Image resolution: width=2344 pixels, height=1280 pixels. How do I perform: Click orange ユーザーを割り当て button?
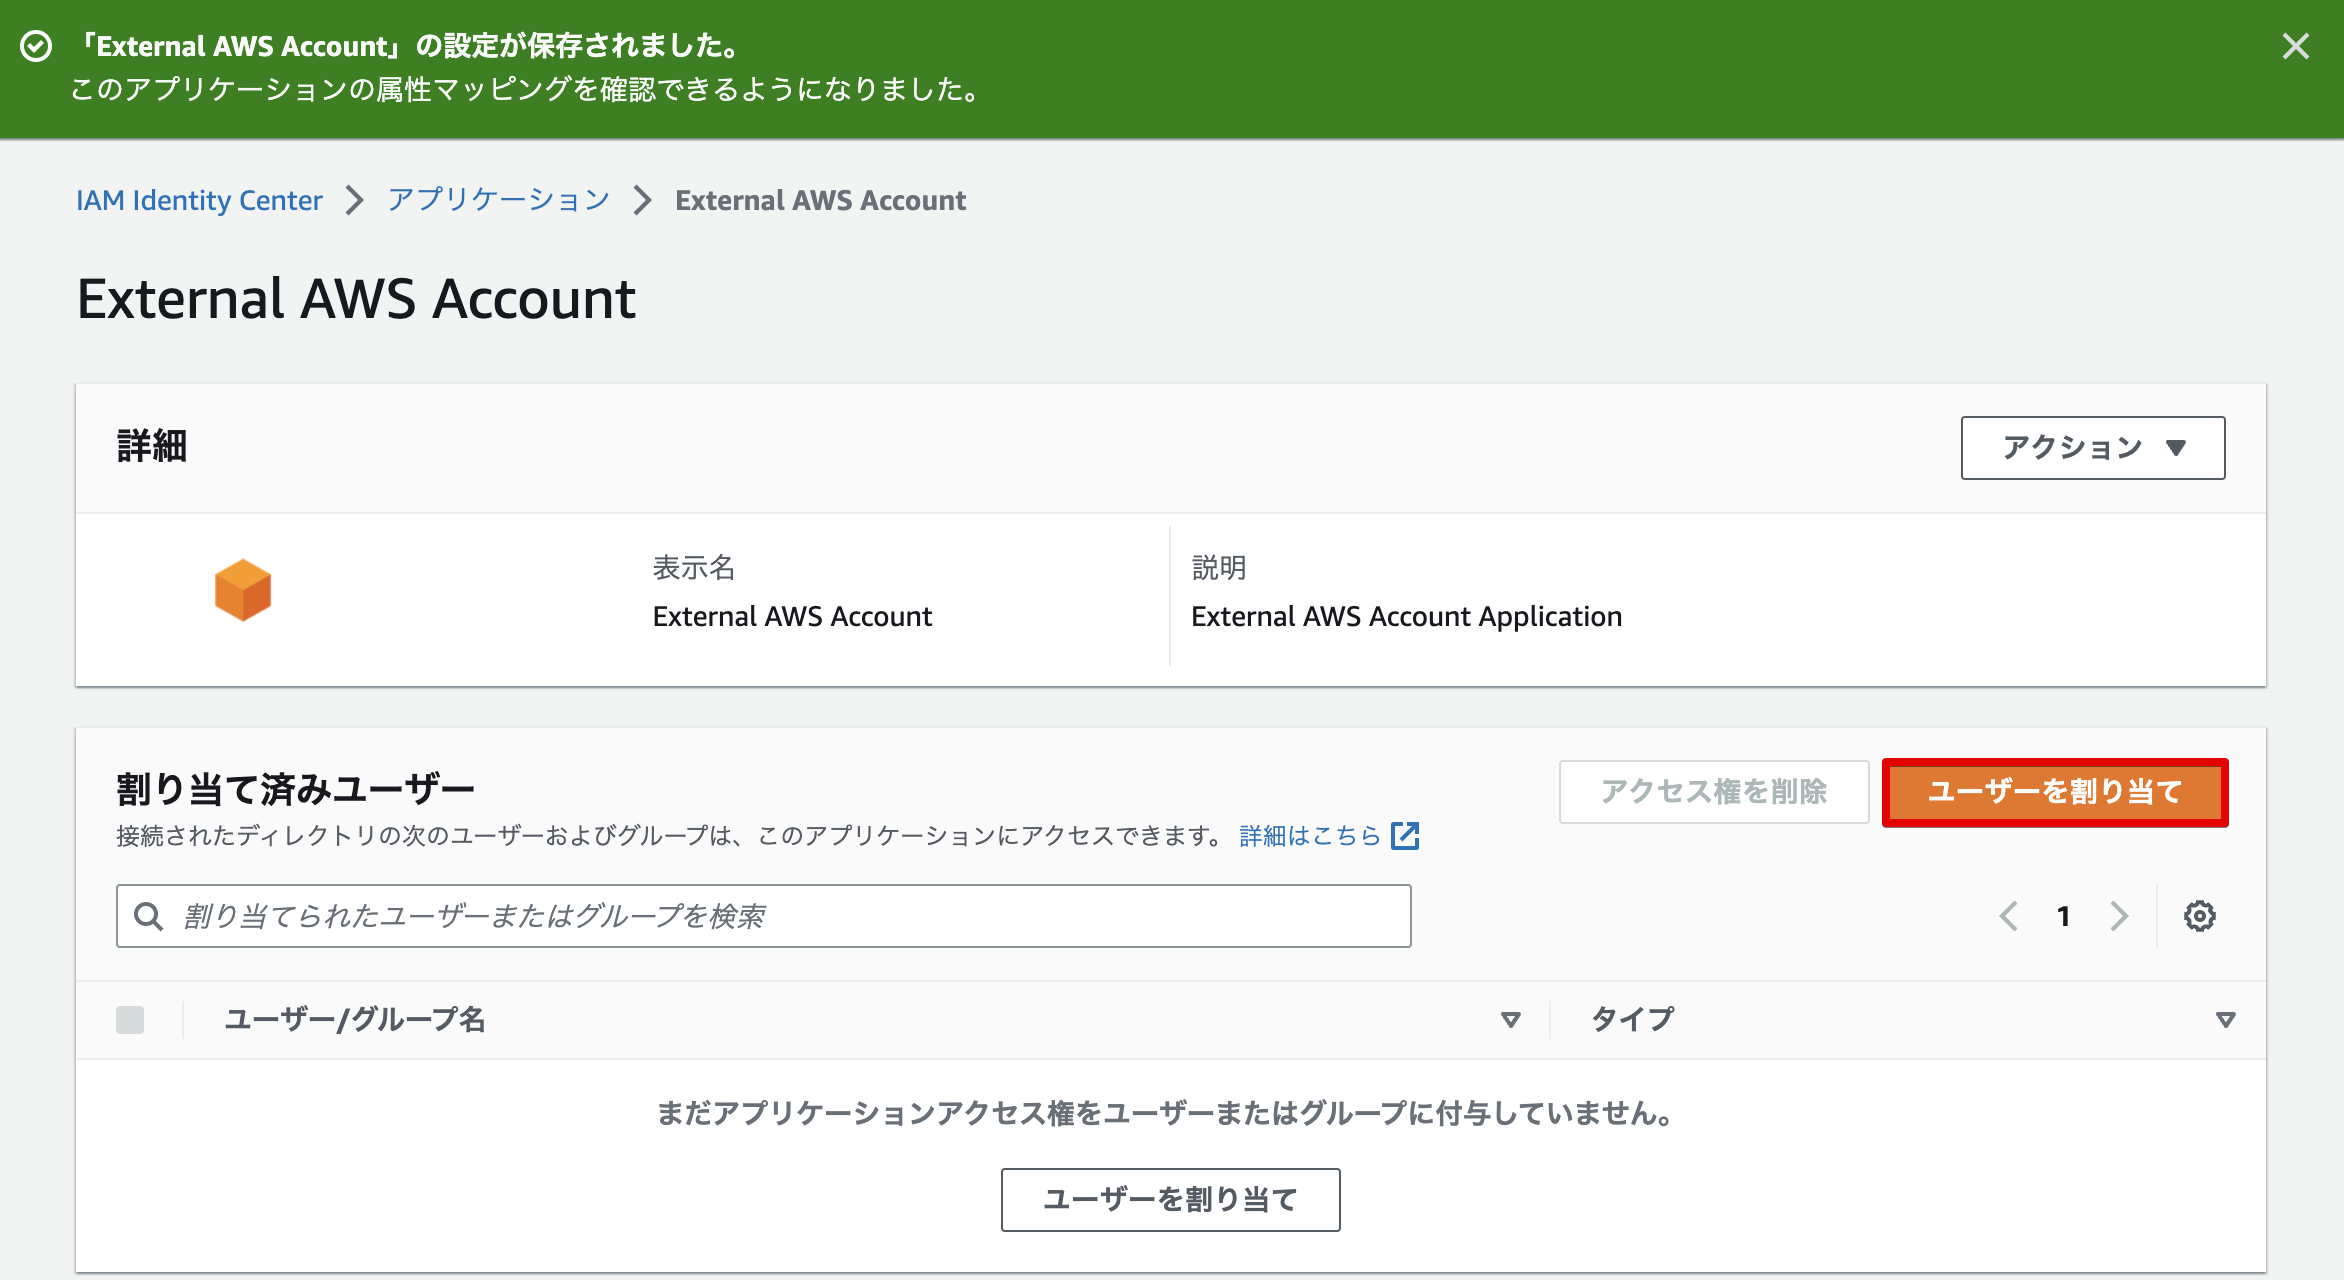[x=2055, y=792]
